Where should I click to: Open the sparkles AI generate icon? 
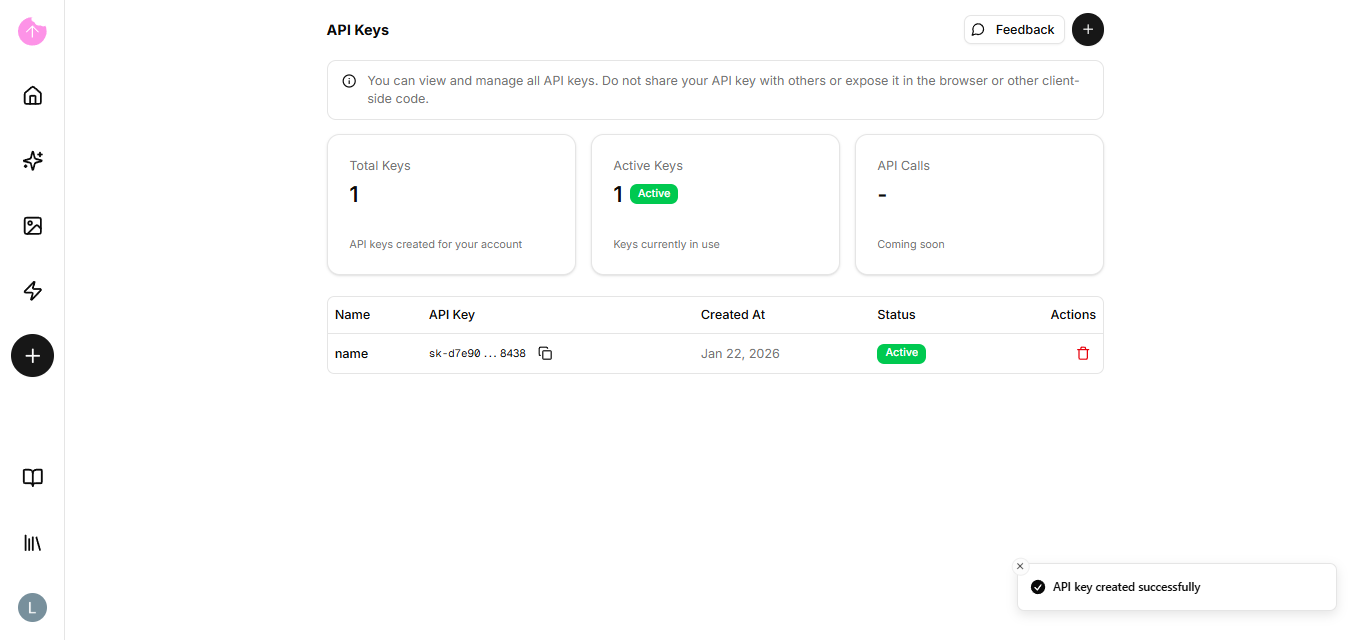pos(32,161)
